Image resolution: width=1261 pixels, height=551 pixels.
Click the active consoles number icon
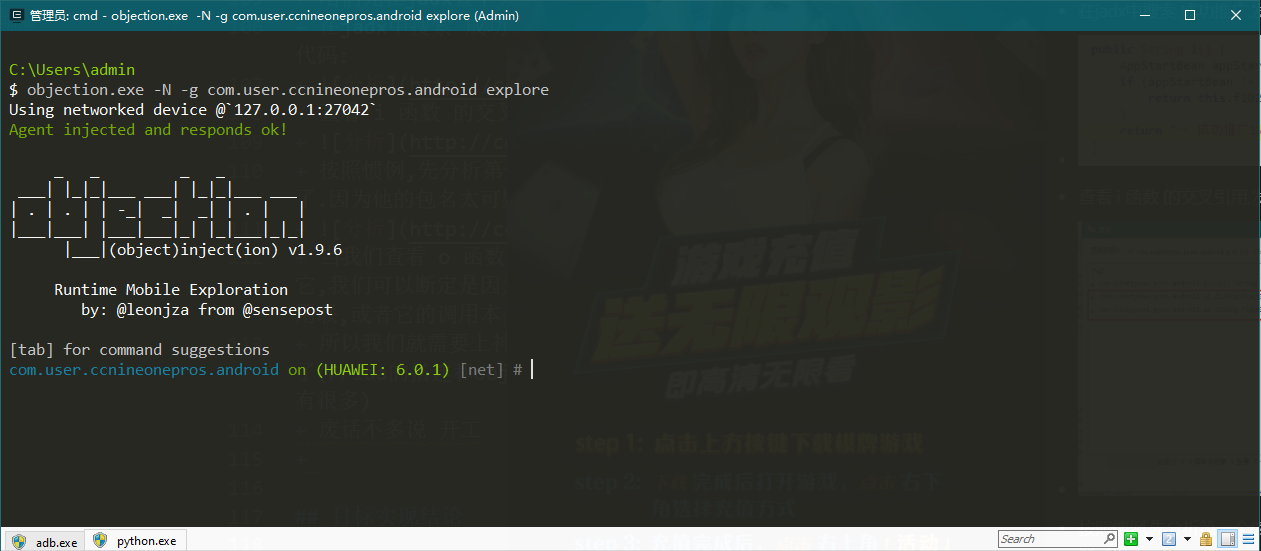[1168, 540]
